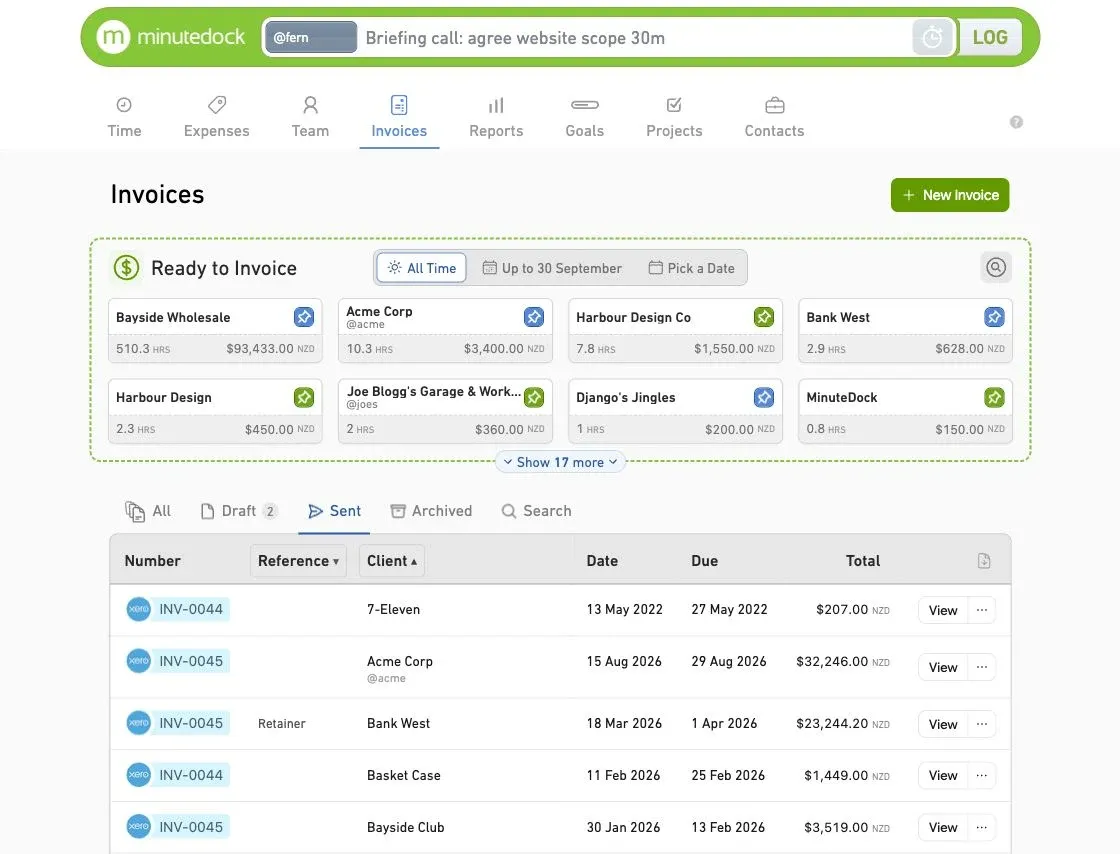Open INV-0045 for Bank West
Screen dimensions: 1120x854
191,723
